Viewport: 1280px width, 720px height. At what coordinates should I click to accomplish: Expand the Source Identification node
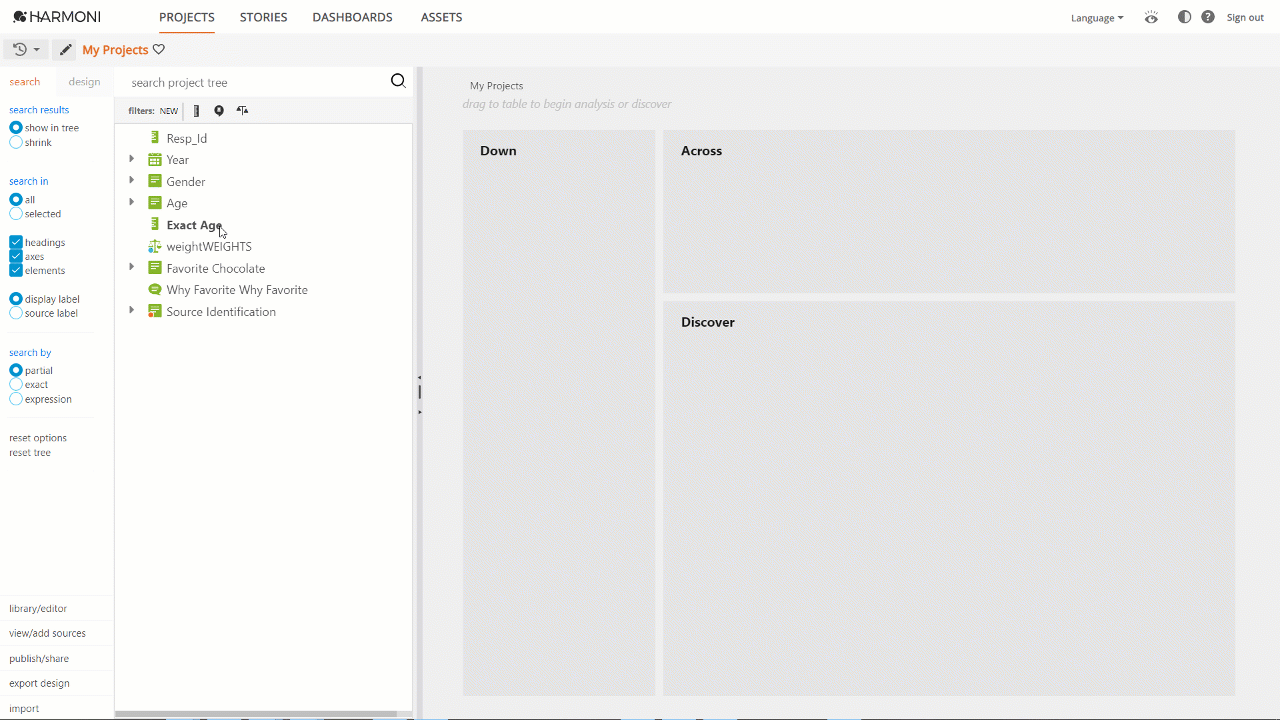(x=131, y=310)
